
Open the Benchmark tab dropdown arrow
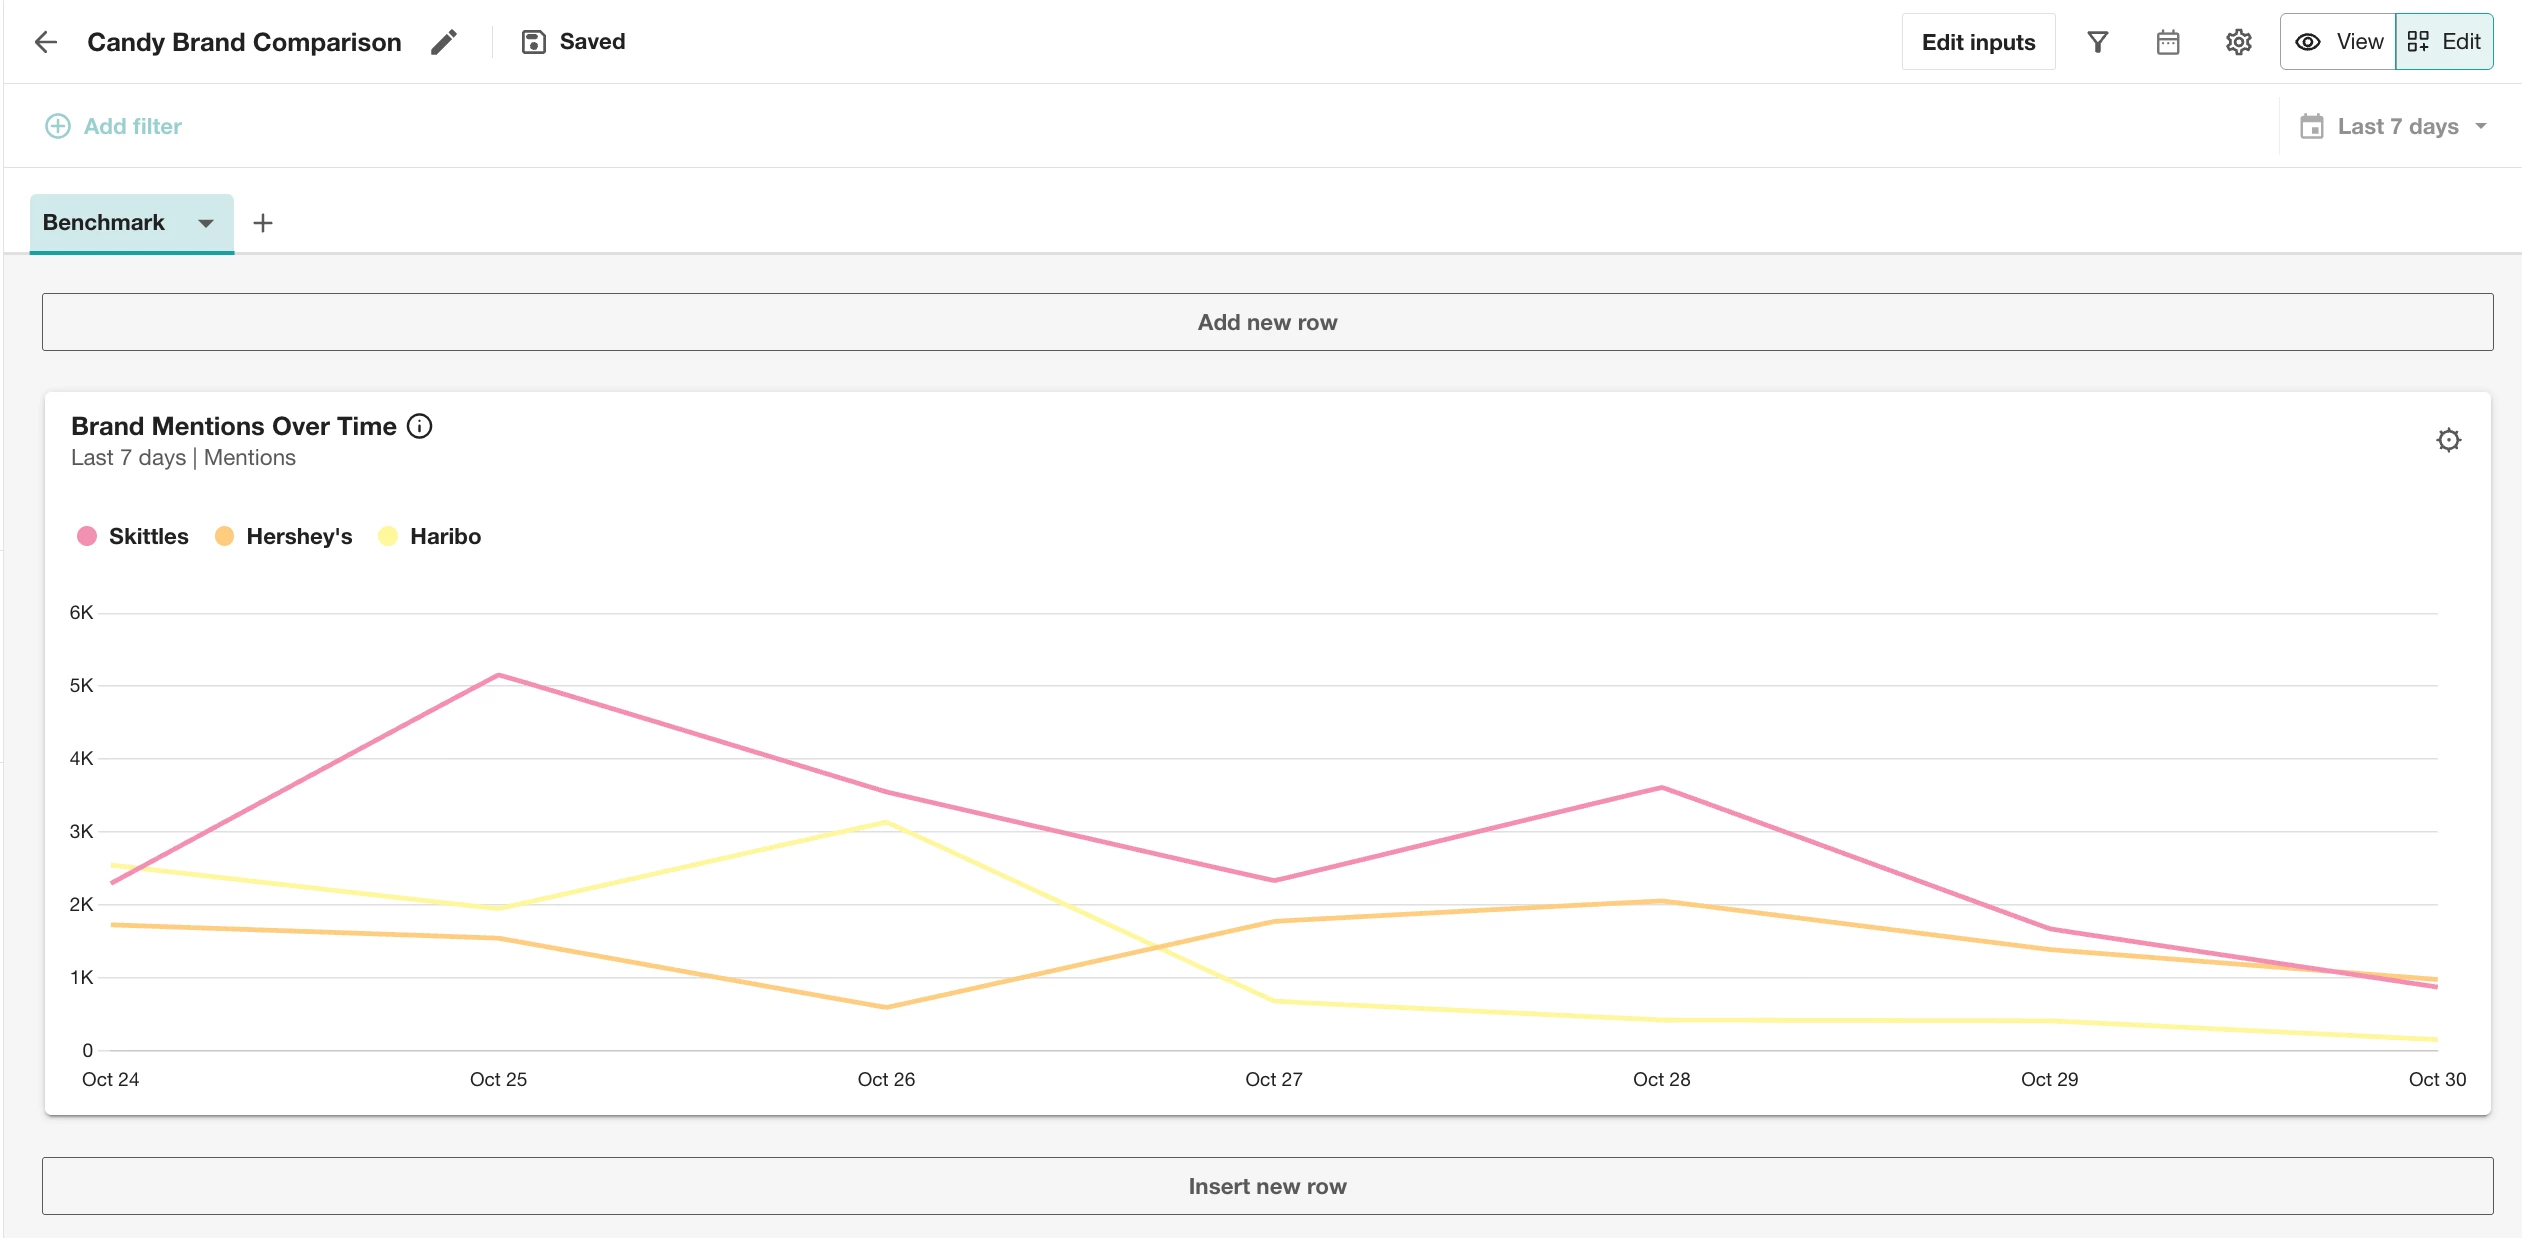click(x=206, y=223)
